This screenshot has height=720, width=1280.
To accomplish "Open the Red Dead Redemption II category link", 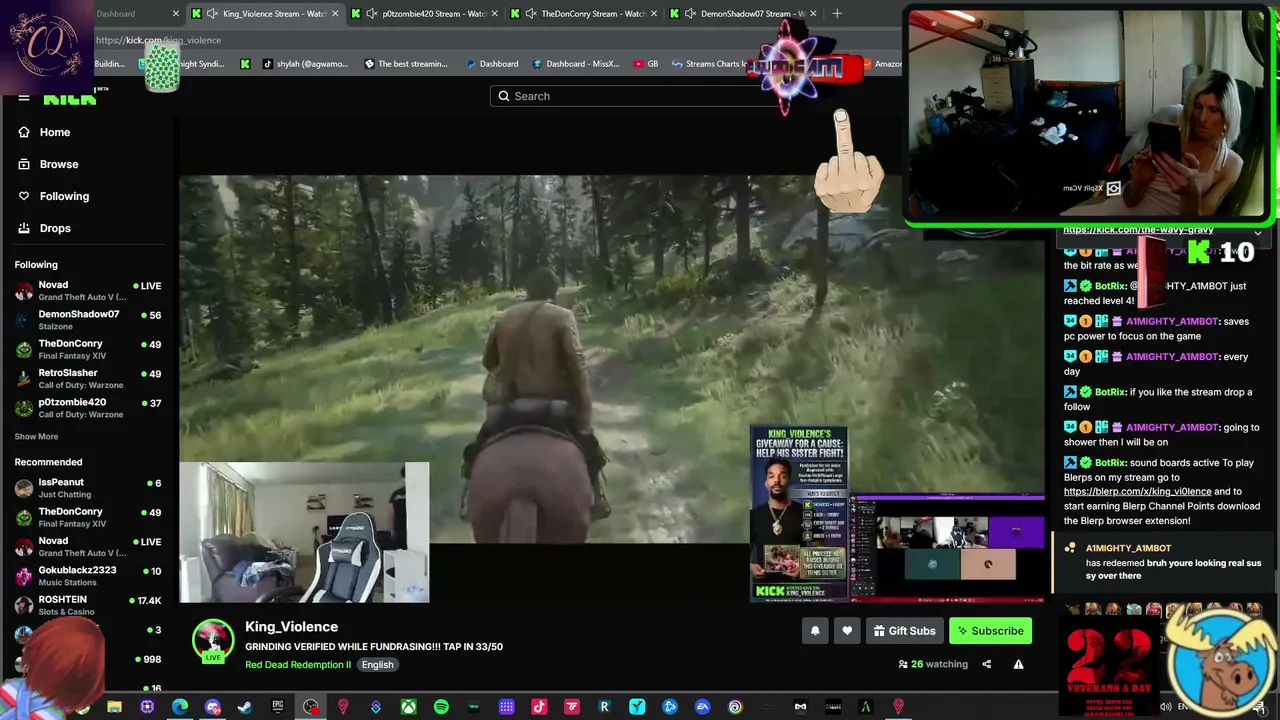I will point(298,665).
